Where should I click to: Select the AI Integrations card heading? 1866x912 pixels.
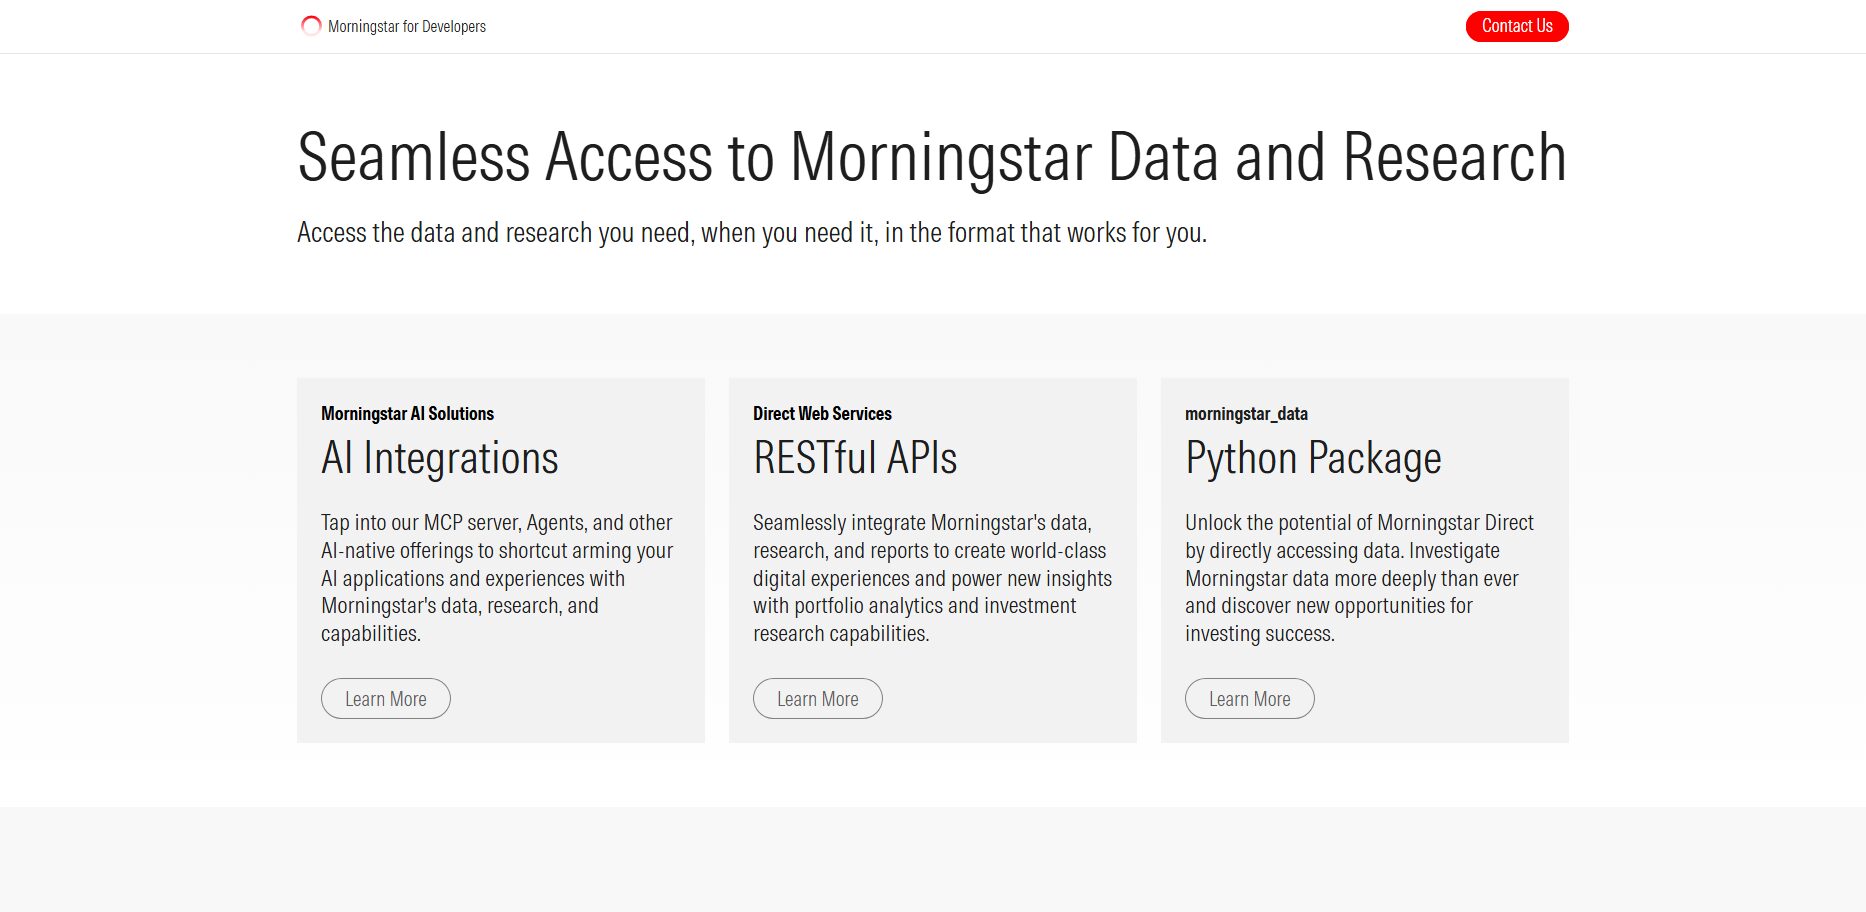440,458
